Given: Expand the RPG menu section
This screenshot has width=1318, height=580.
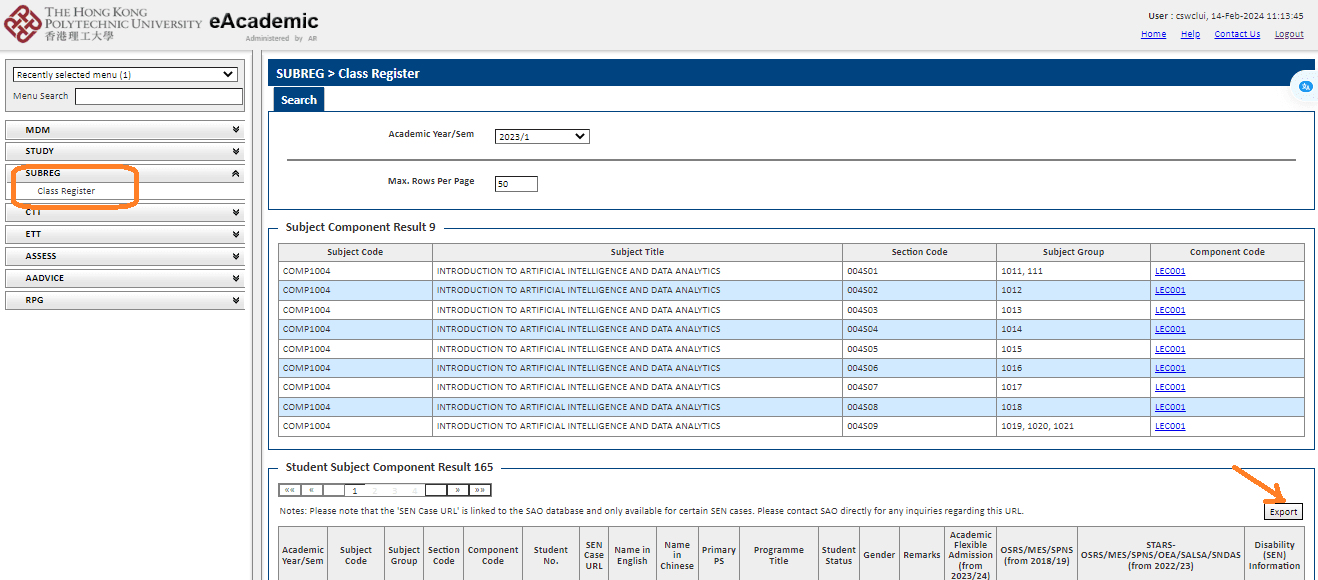Looking at the screenshot, I should [x=125, y=300].
